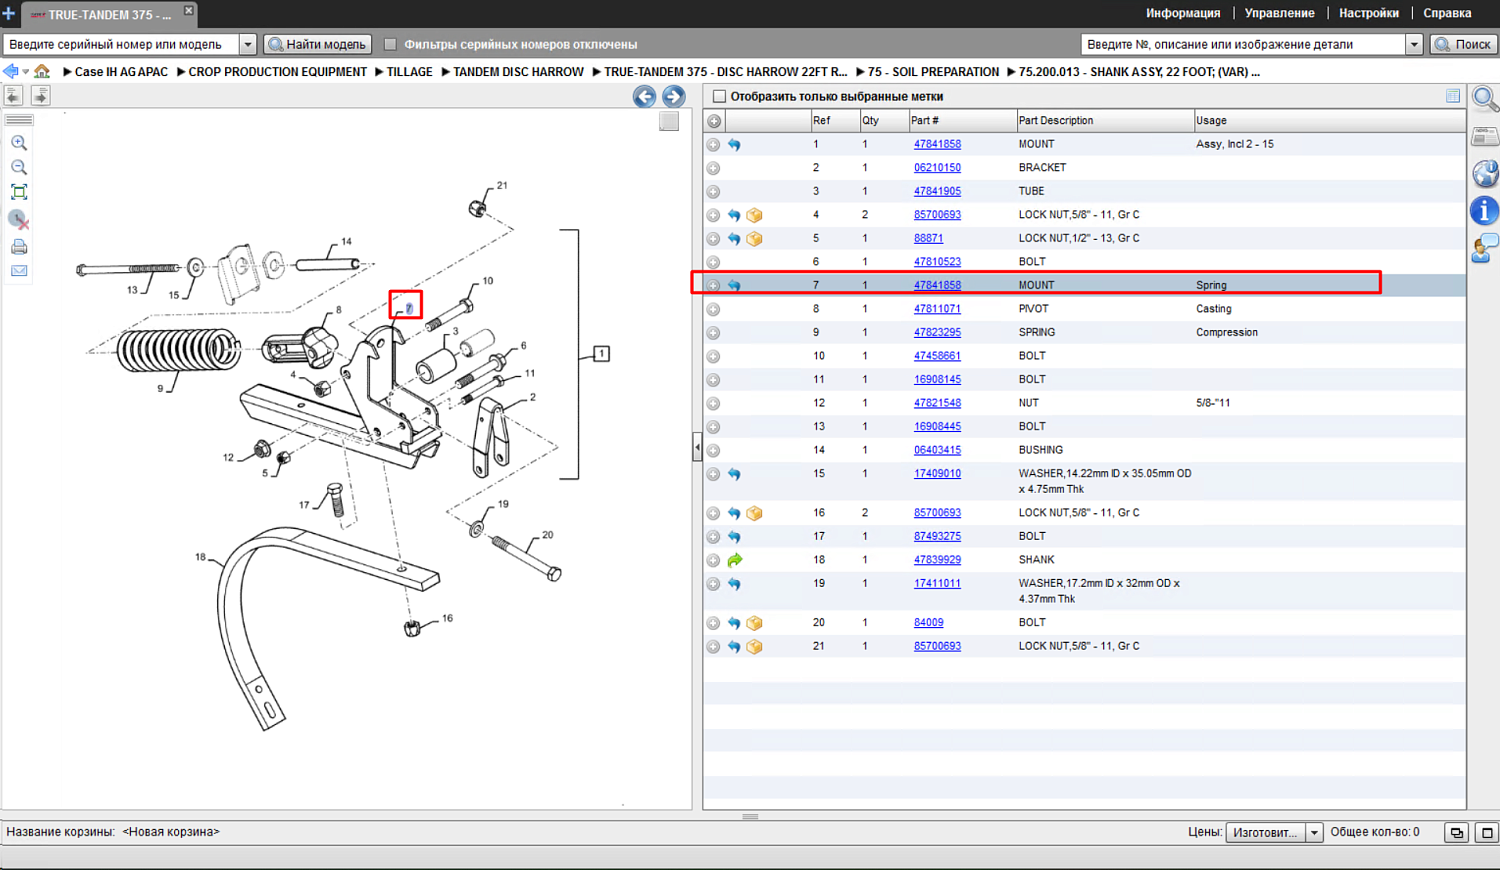
Task: Email the diagram using the envelope icon
Action: pyautogui.click(x=19, y=271)
